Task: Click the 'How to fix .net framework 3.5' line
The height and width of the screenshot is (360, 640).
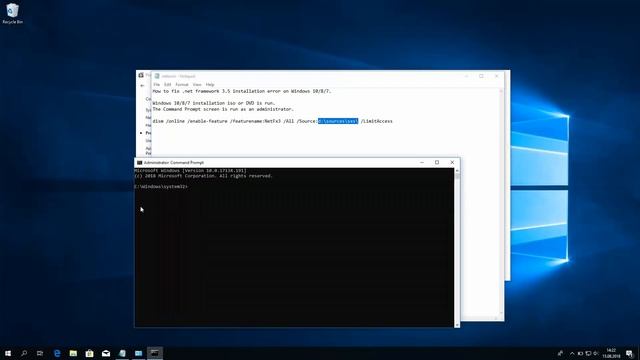Action: 242,91
